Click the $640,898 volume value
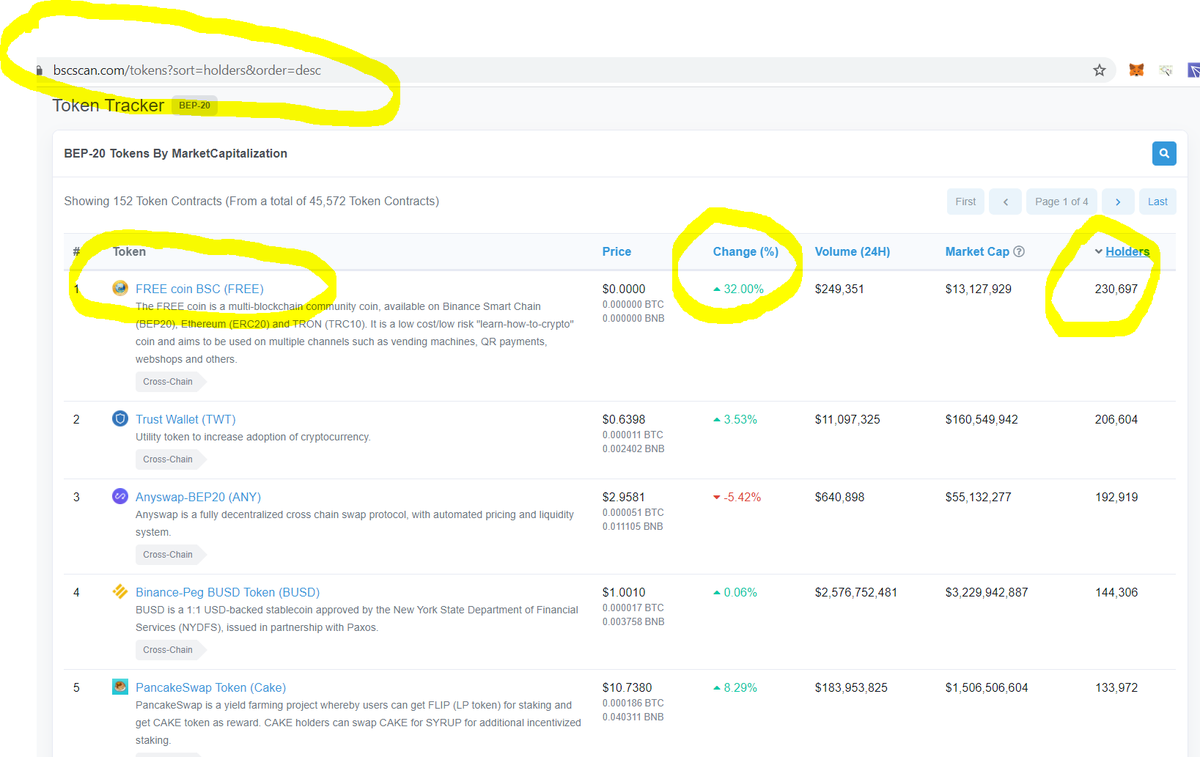 click(x=840, y=497)
